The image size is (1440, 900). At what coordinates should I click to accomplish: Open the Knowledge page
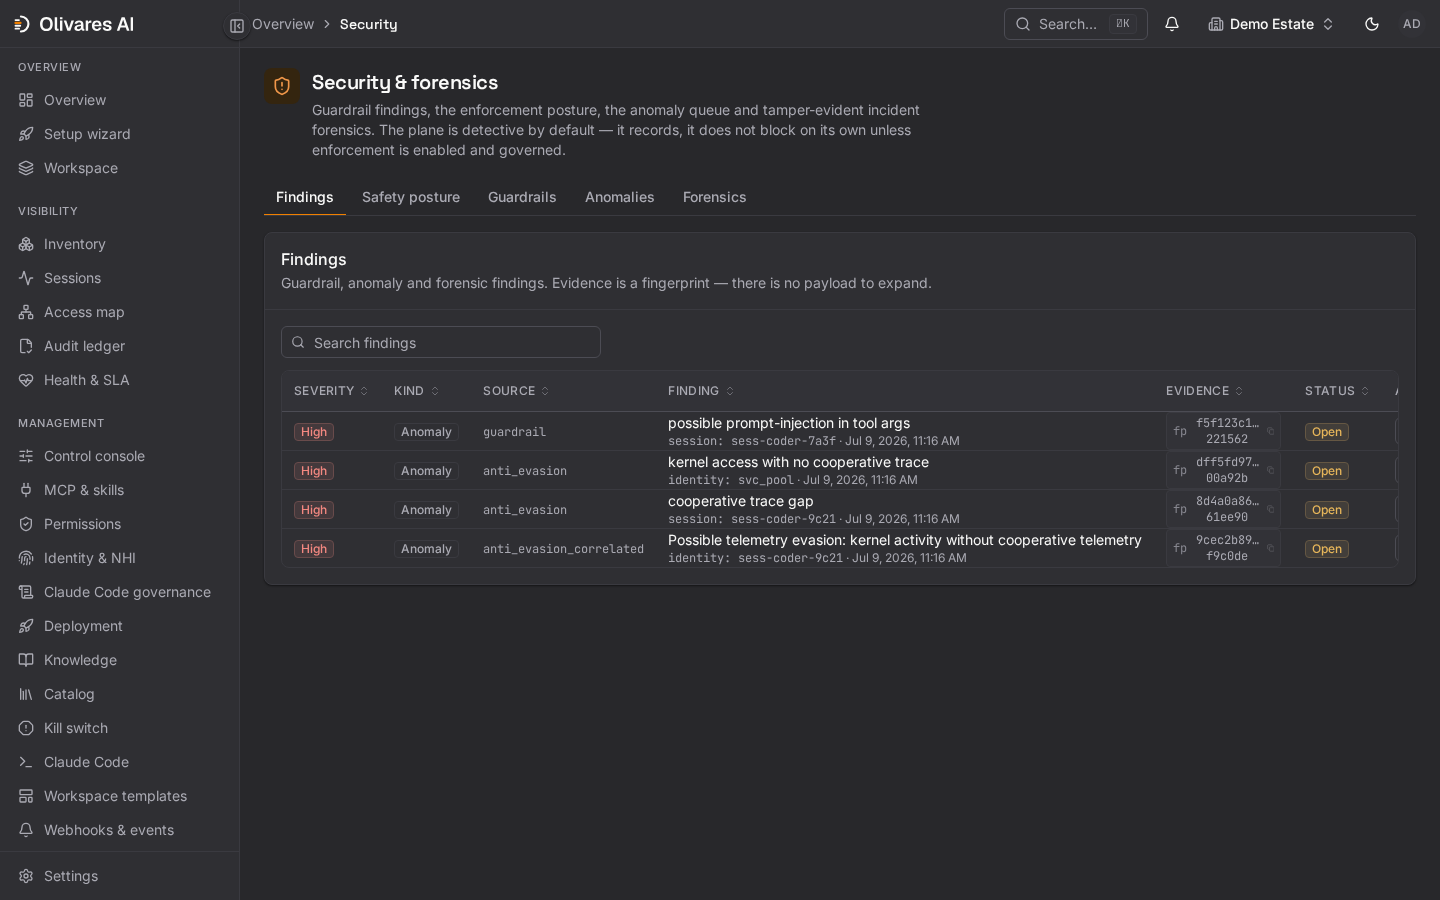pyautogui.click(x=119, y=660)
